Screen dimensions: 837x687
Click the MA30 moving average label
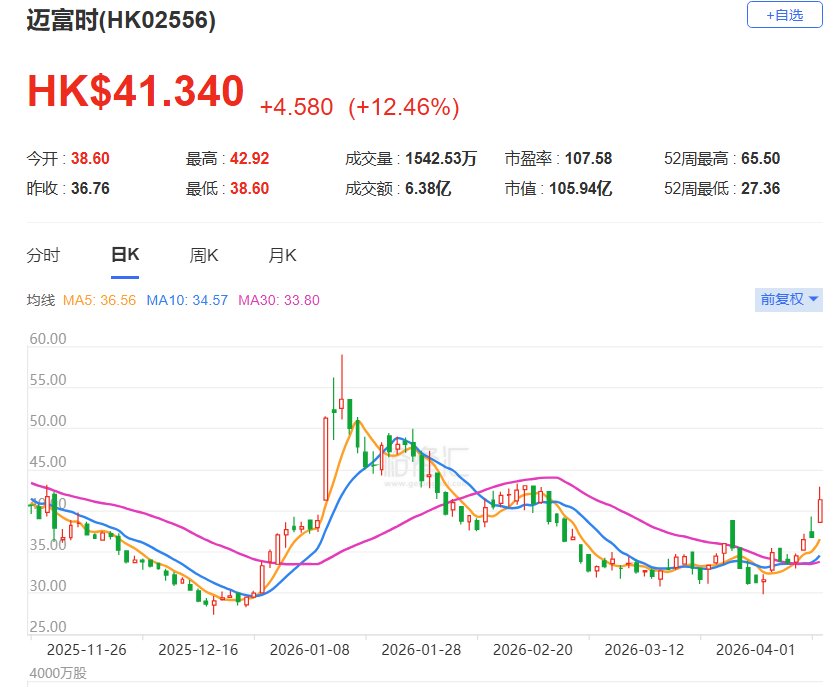[278, 300]
